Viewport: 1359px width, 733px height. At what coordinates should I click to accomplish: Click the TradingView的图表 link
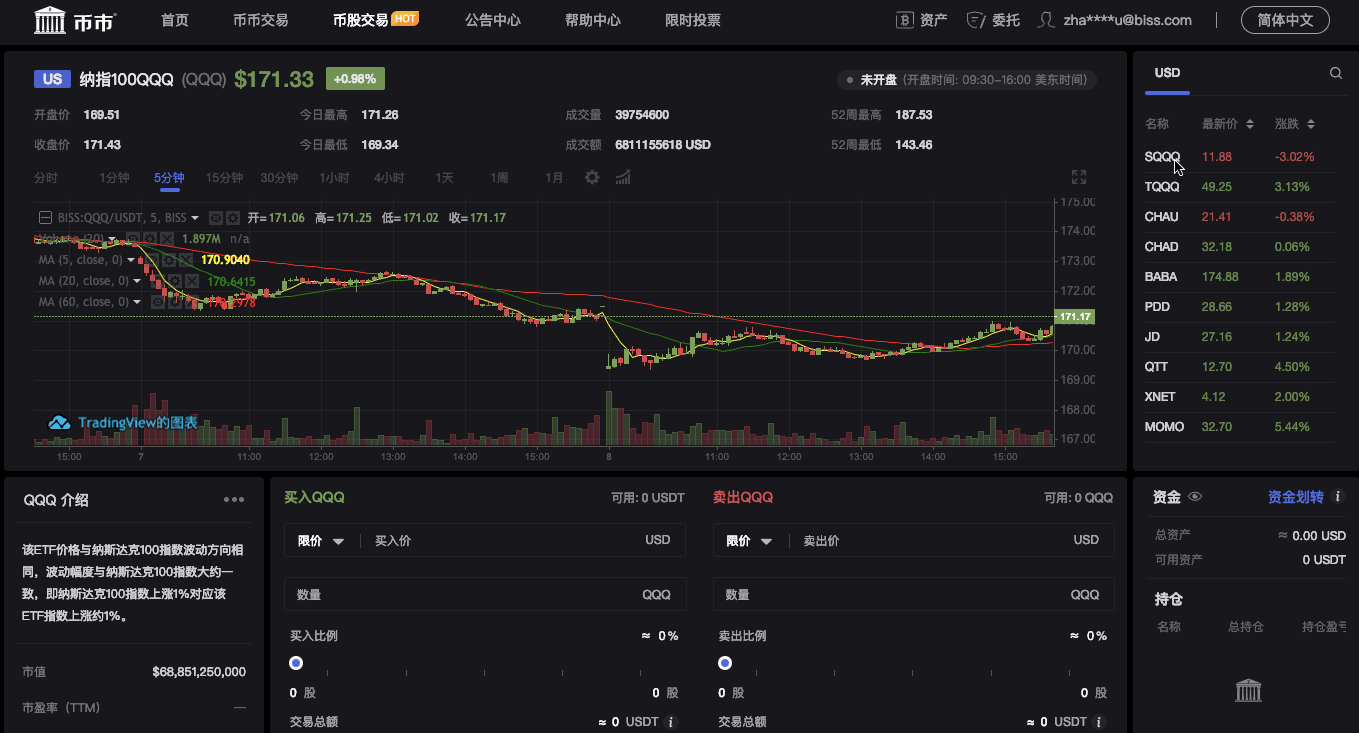[138, 423]
